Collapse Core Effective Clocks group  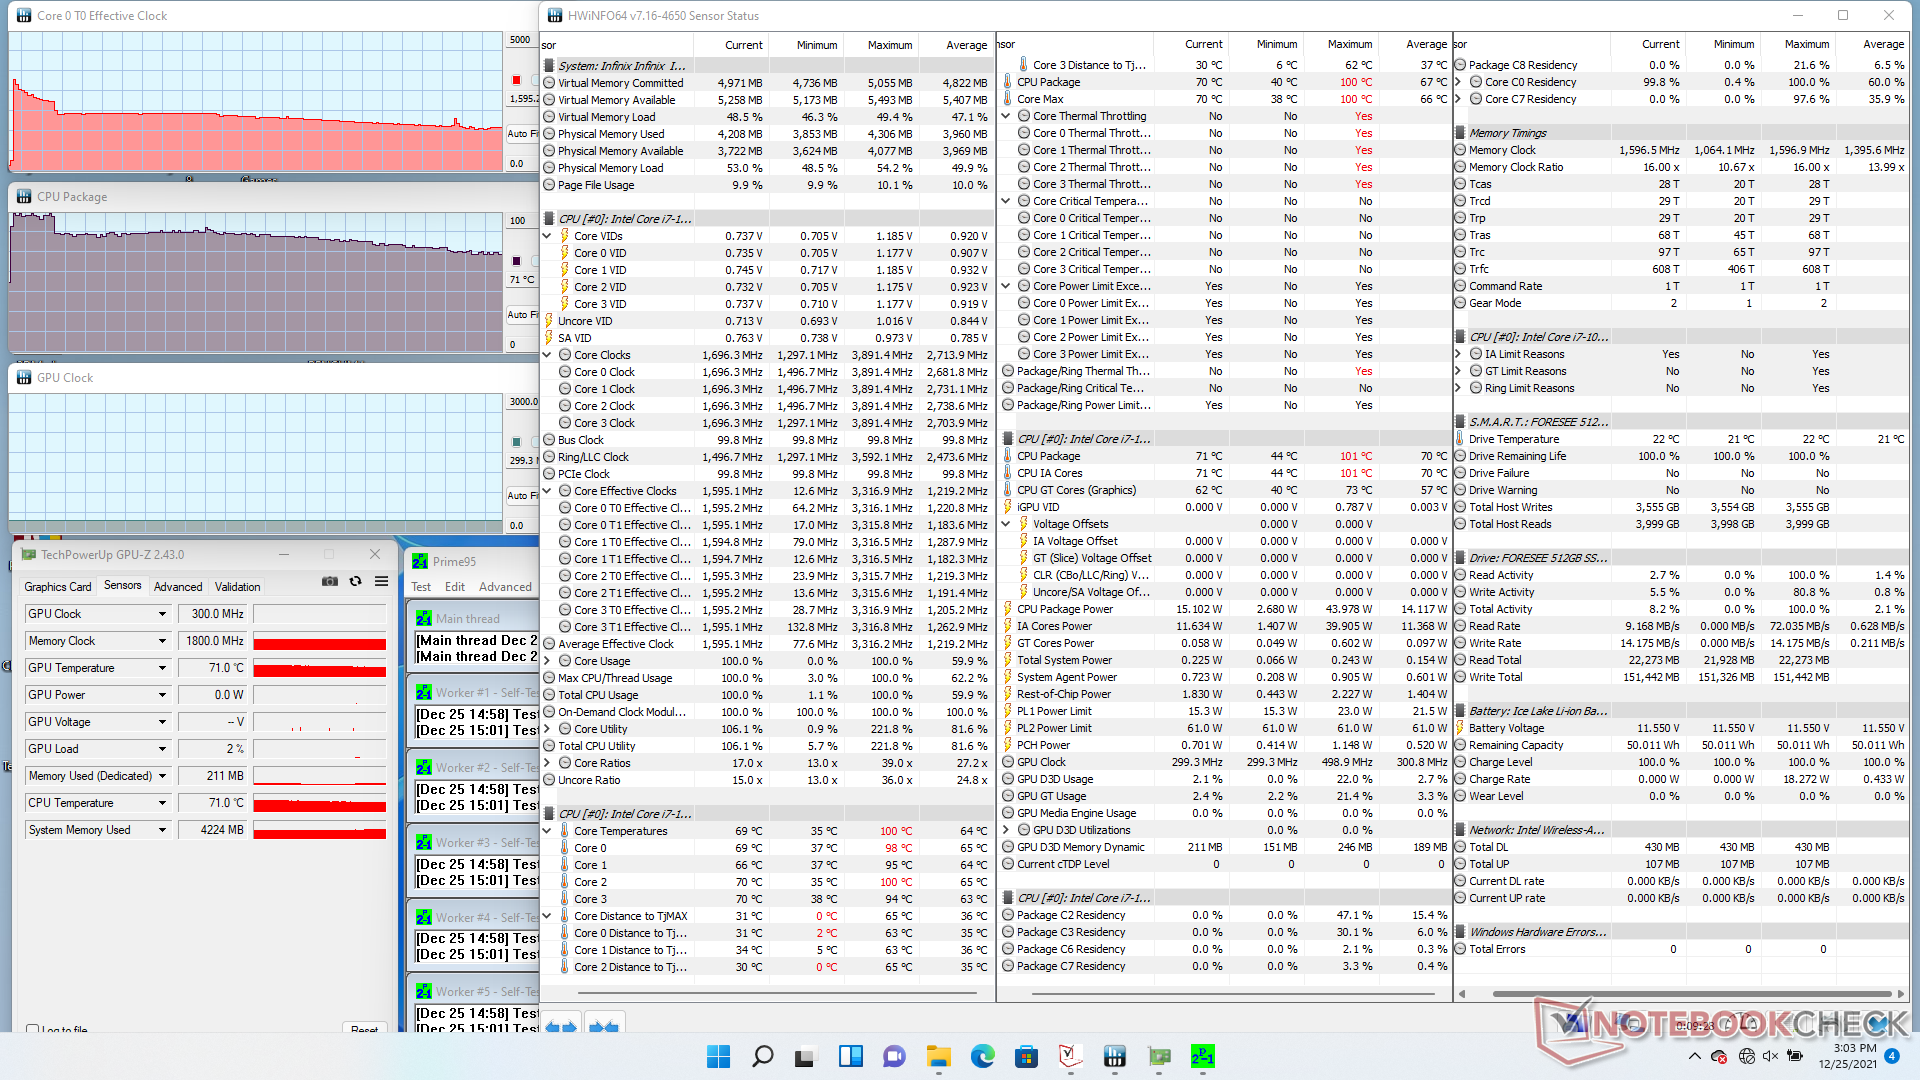tap(547, 491)
